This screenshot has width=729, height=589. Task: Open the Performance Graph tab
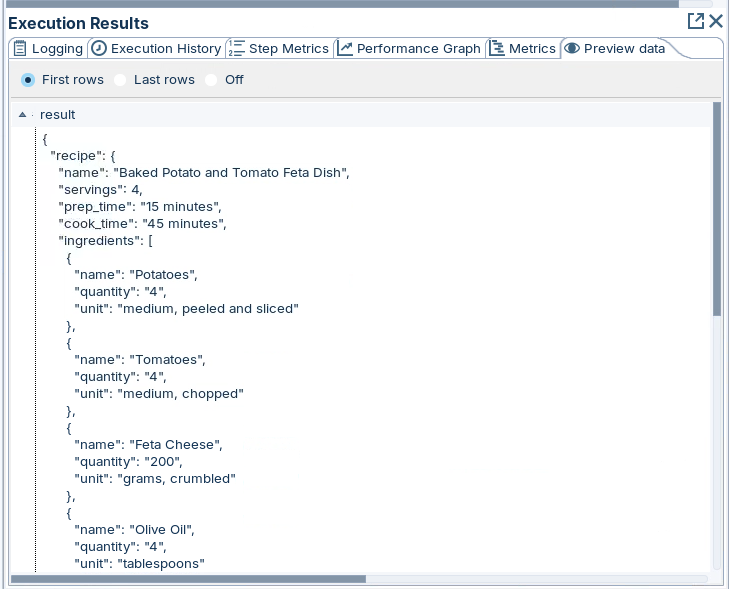pos(418,48)
